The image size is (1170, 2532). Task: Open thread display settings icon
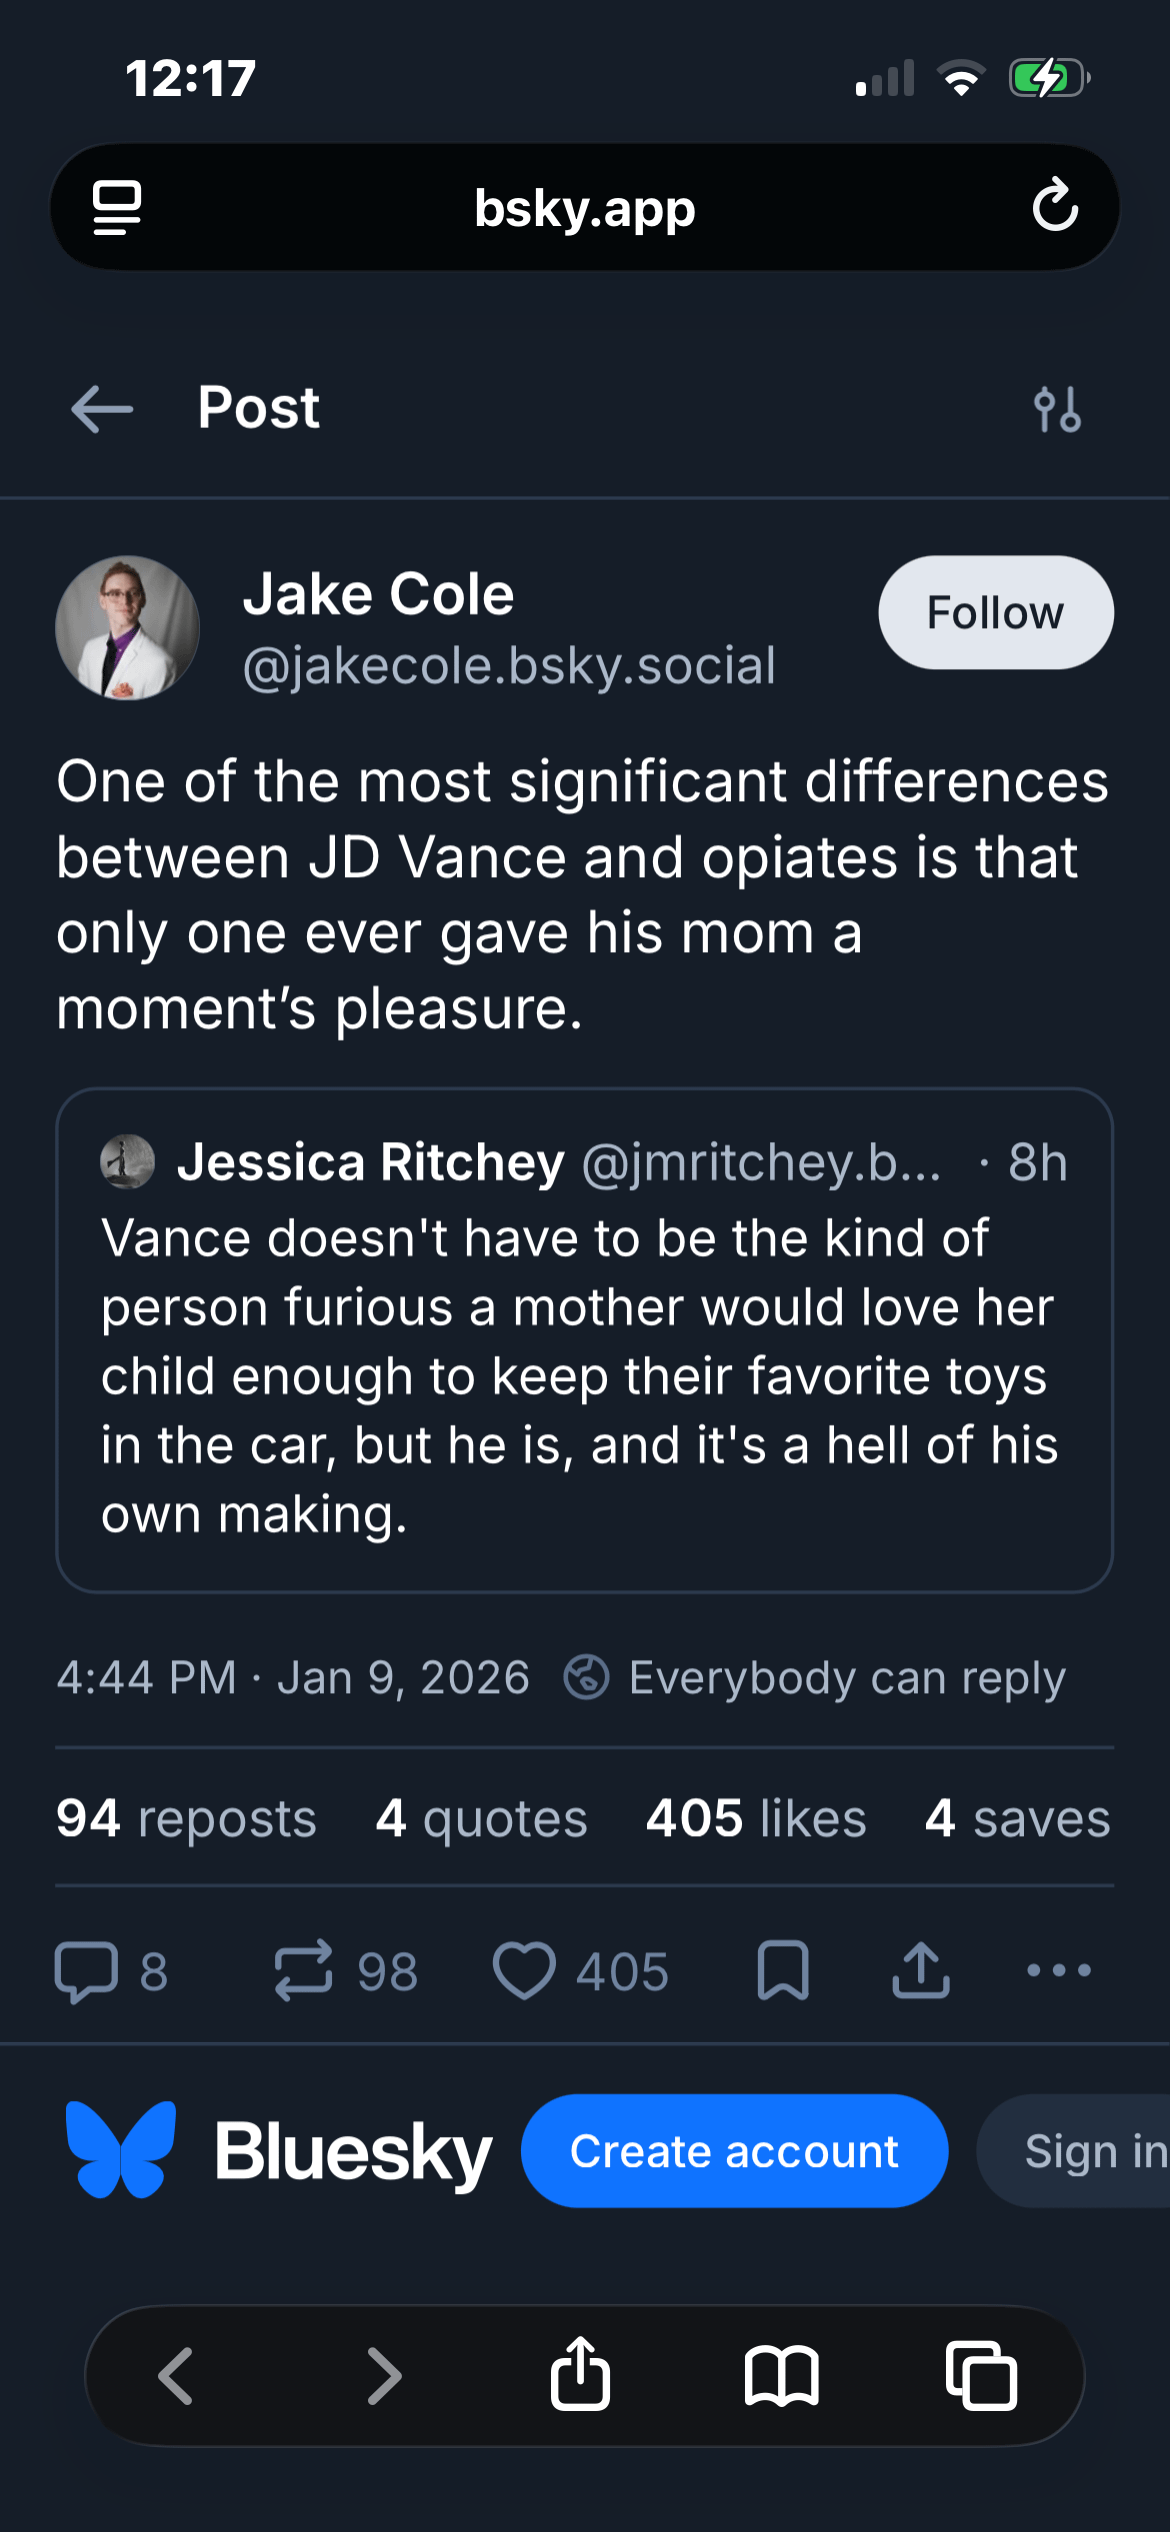click(x=1057, y=409)
